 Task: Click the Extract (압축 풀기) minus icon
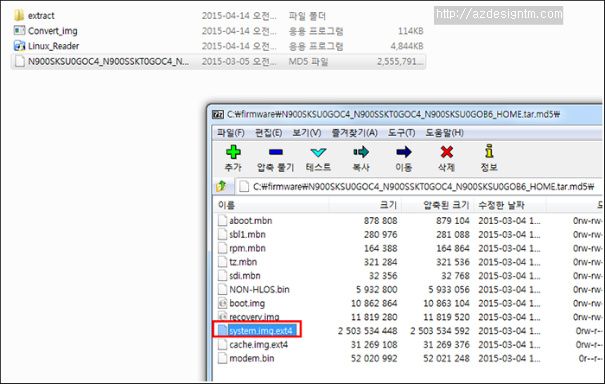pyautogui.click(x=275, y=152)
